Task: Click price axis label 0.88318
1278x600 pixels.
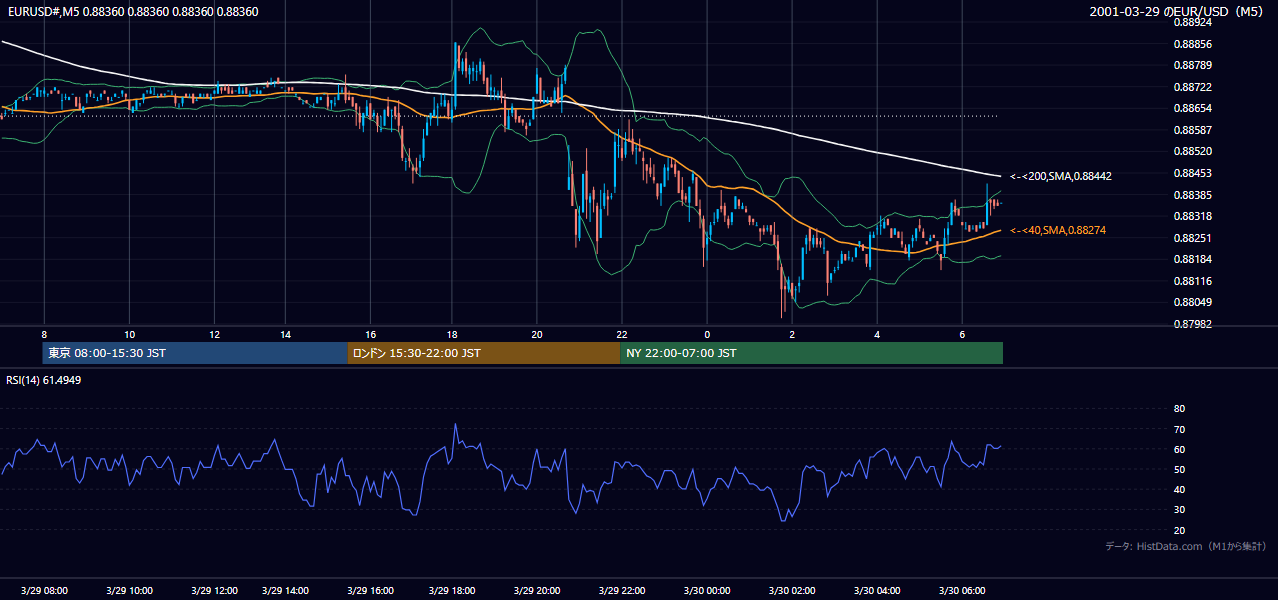Action: point(1193,216)
